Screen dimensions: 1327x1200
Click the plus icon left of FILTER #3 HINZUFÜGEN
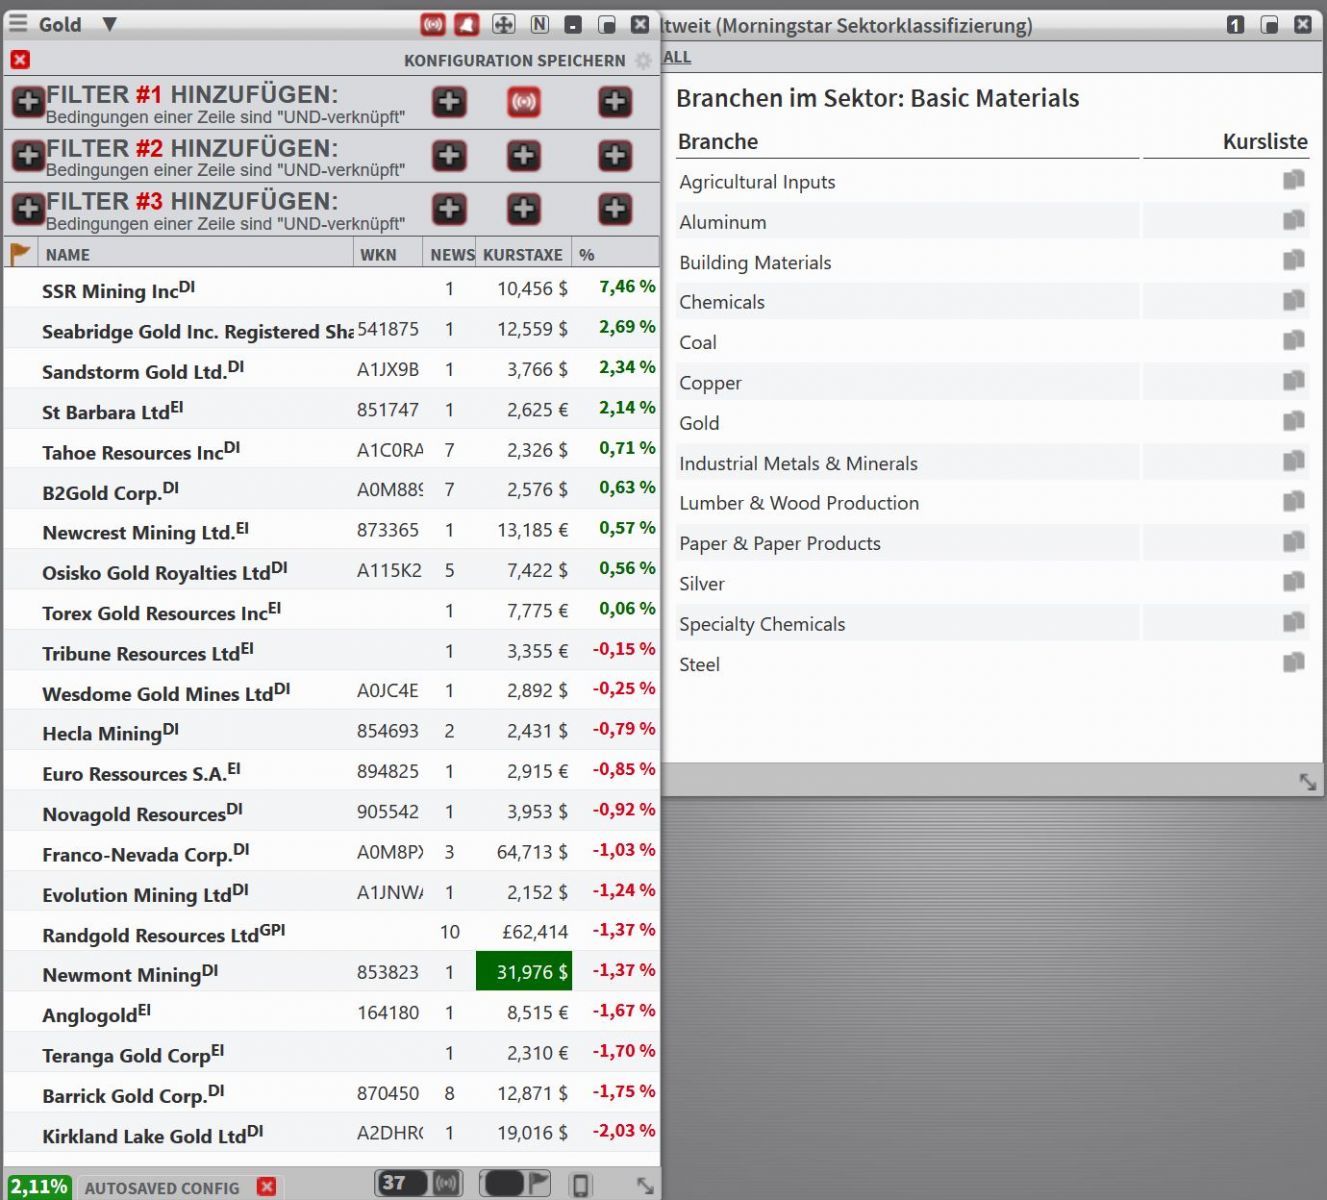point(28,208)
